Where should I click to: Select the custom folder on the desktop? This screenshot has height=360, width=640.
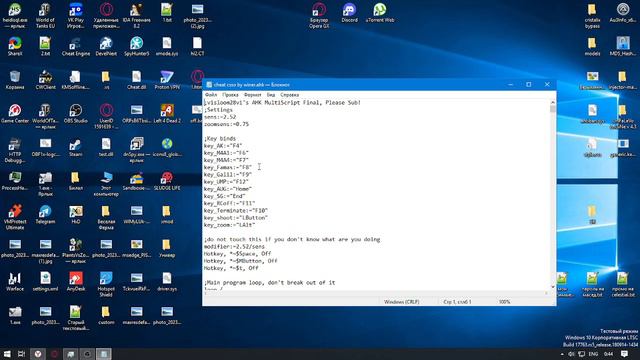[x=106, y=315]
